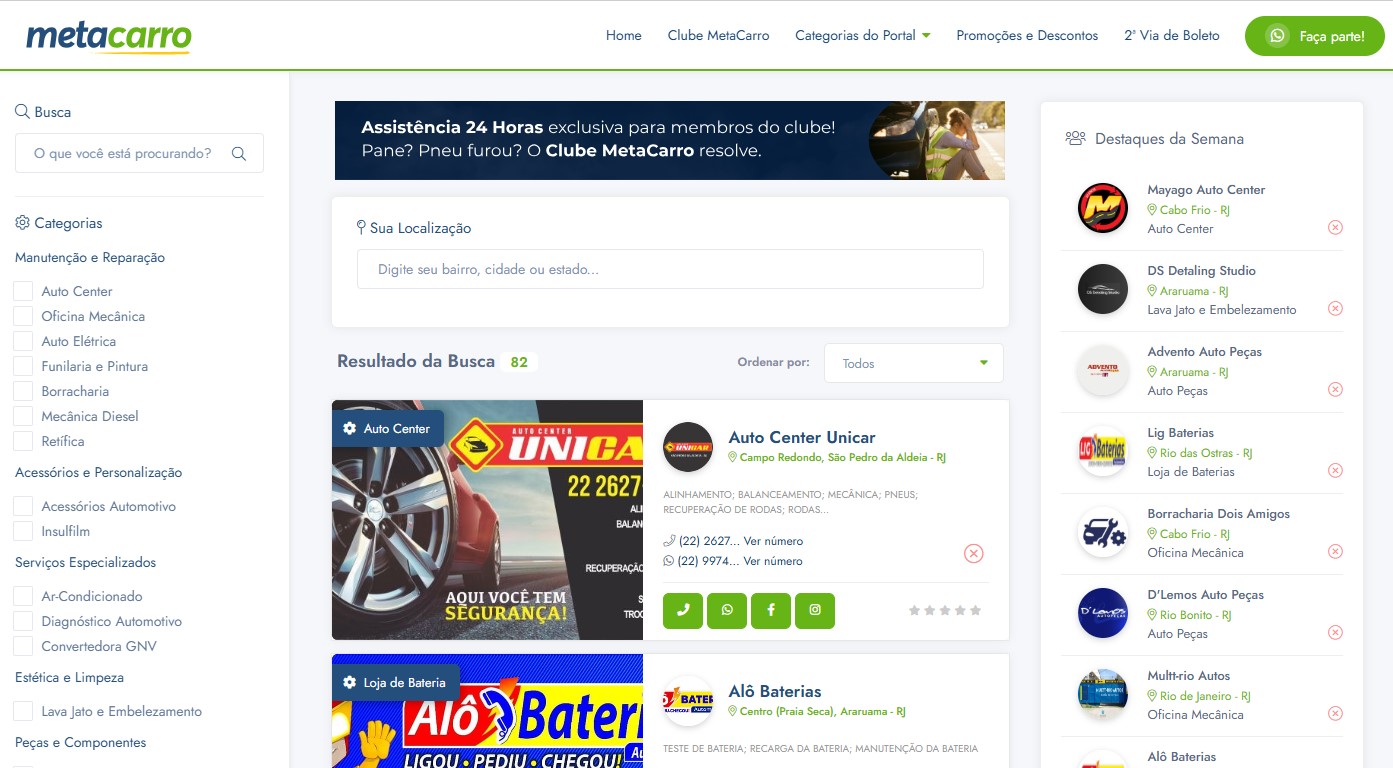Select Diagnóstico Automotivo checkbox

pos(23,621)
